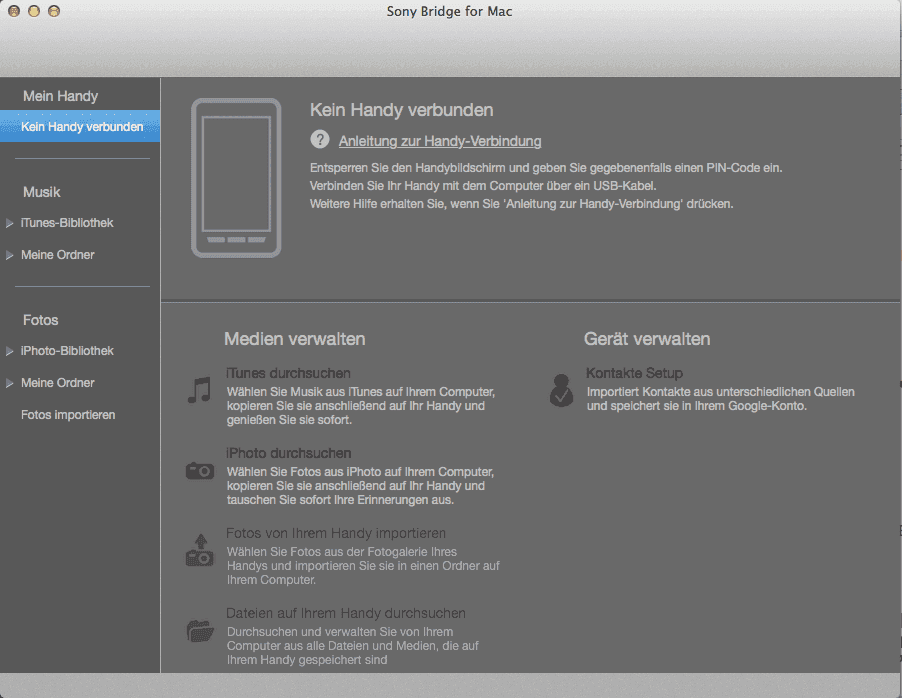The image size is (902, 698).
Task: Click the Medien verwalten heading
Action: (x=295, y=338)
